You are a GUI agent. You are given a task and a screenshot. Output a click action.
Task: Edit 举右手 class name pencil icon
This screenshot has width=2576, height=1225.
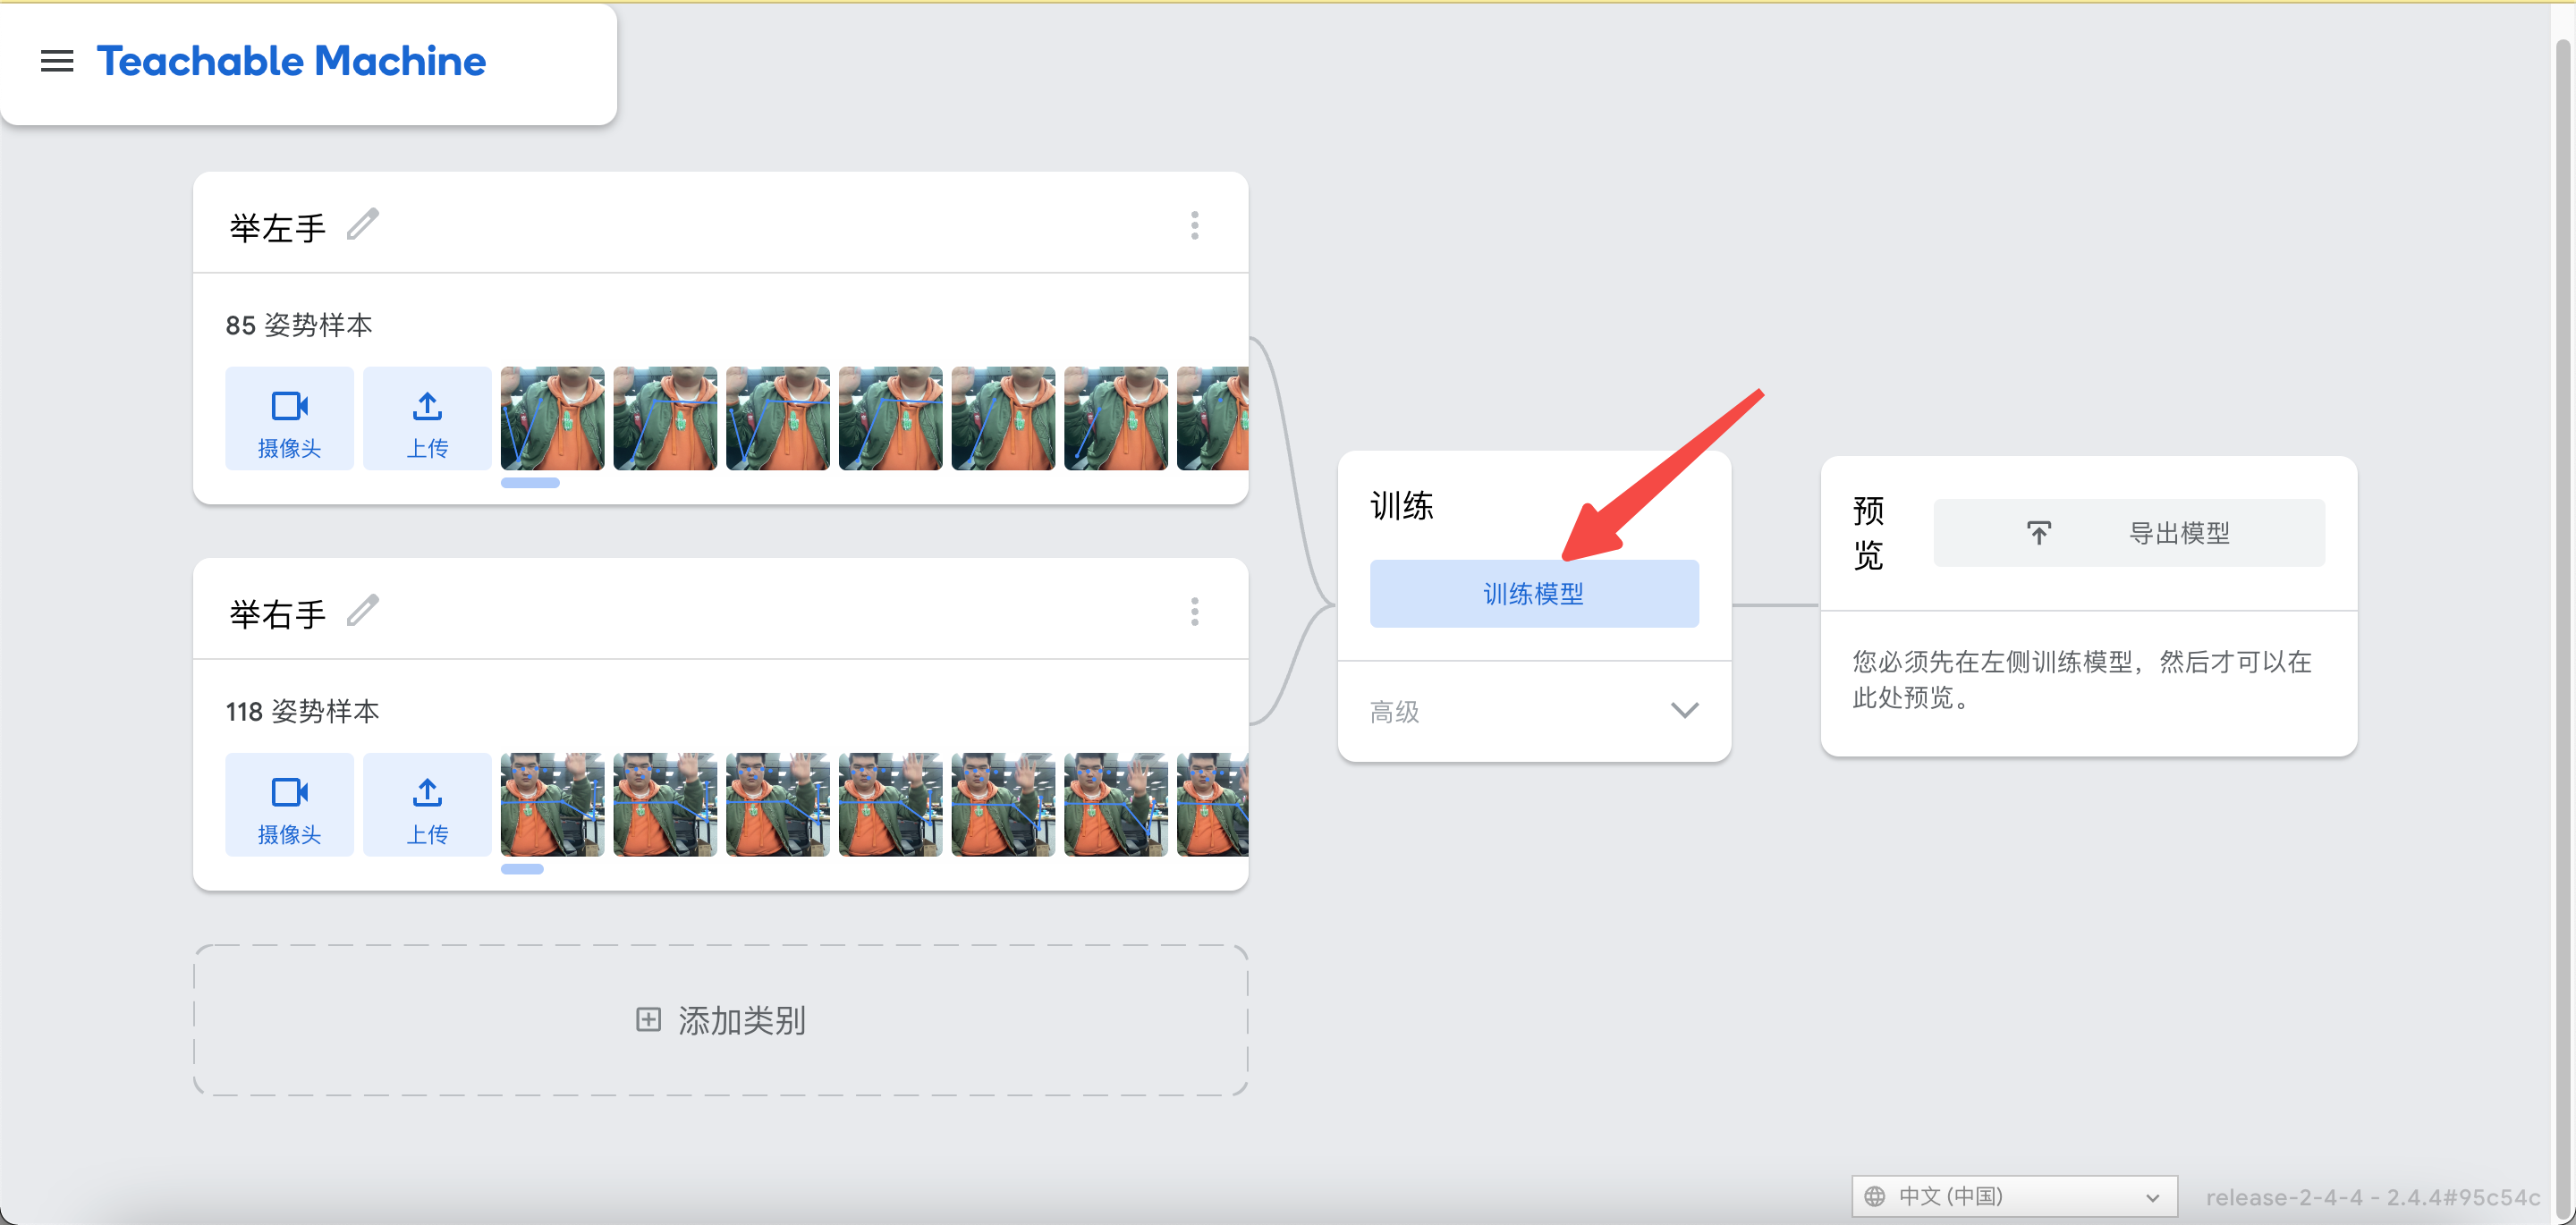(363, 611)
